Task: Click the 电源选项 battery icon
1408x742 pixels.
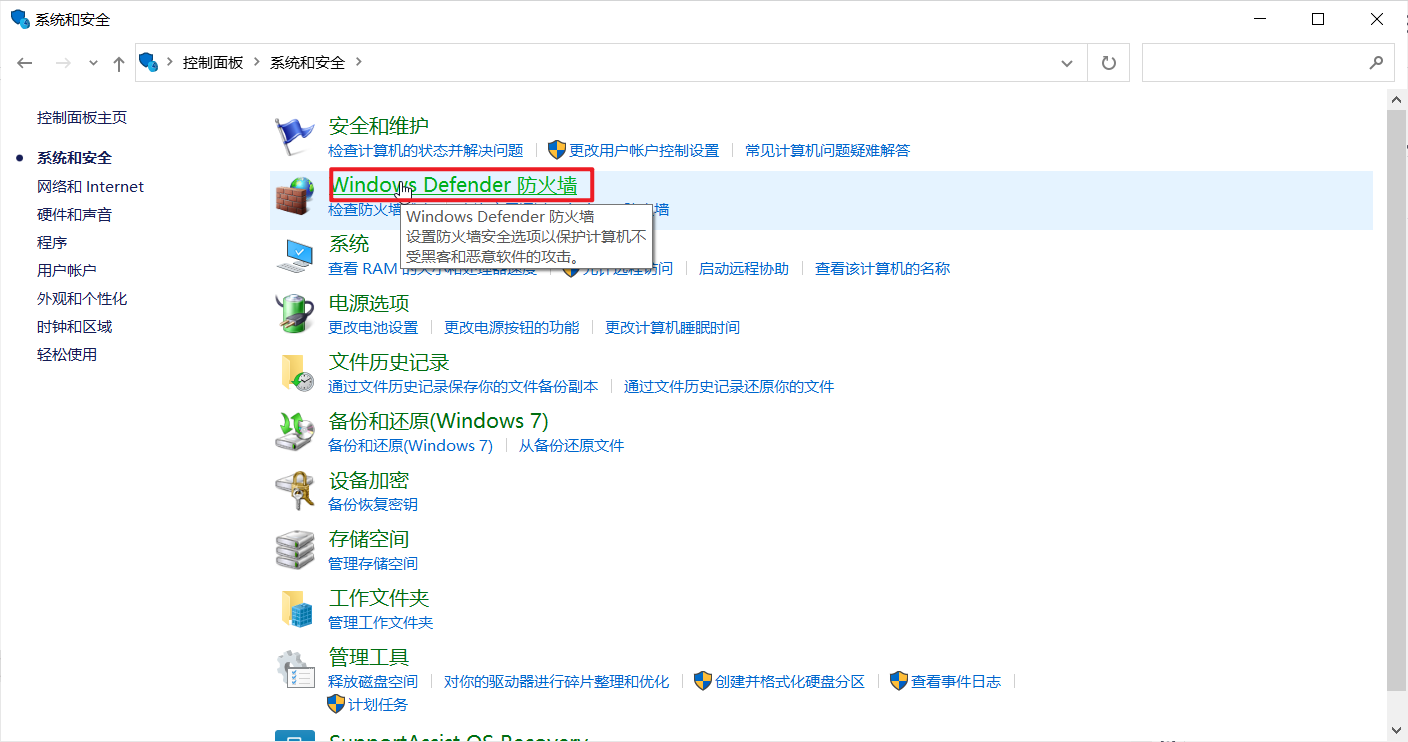Action: coord(295,314)
